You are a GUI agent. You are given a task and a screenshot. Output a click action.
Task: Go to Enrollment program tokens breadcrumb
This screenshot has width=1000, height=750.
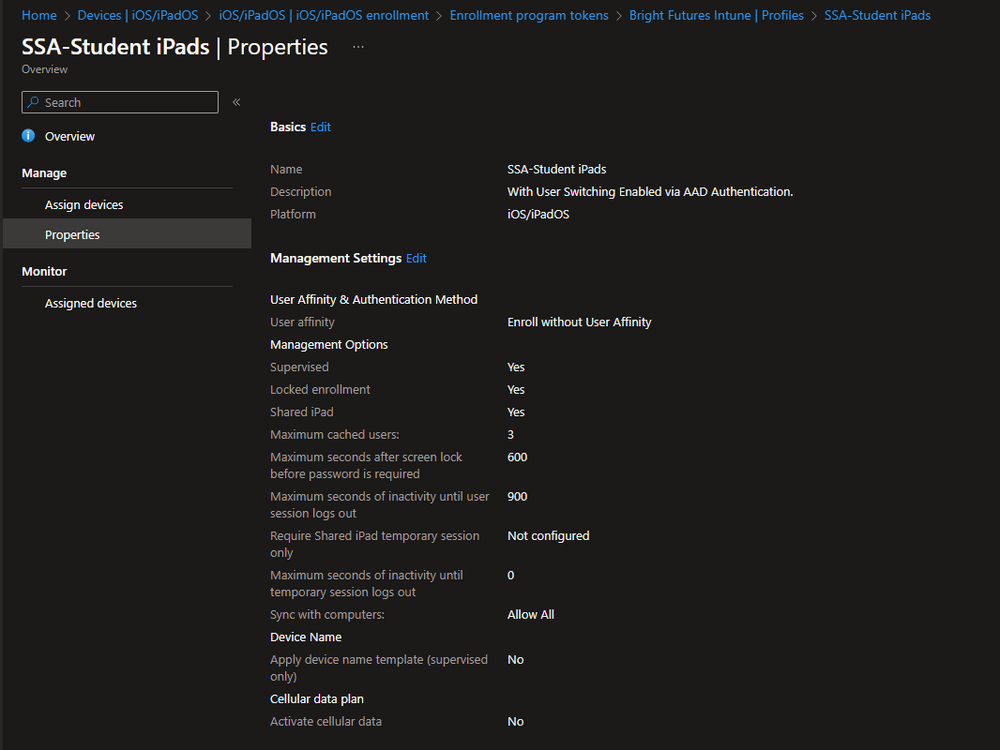coord(529,15)
